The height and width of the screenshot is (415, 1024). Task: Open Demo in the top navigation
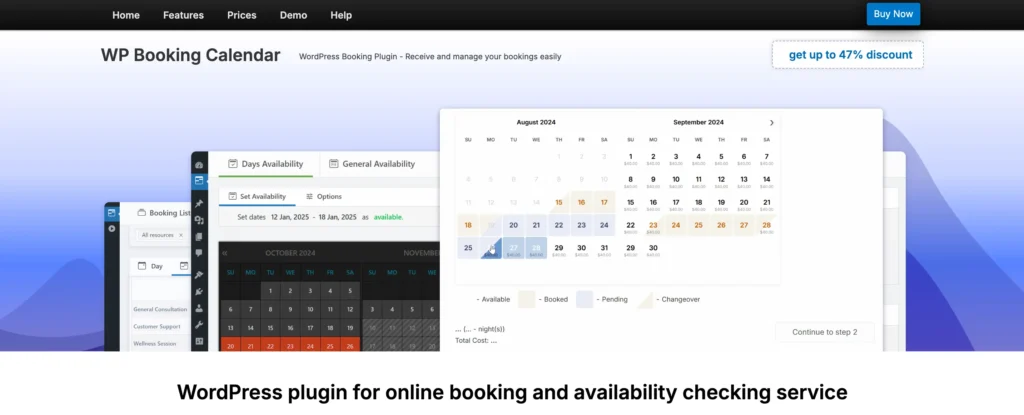click(293, 15)
